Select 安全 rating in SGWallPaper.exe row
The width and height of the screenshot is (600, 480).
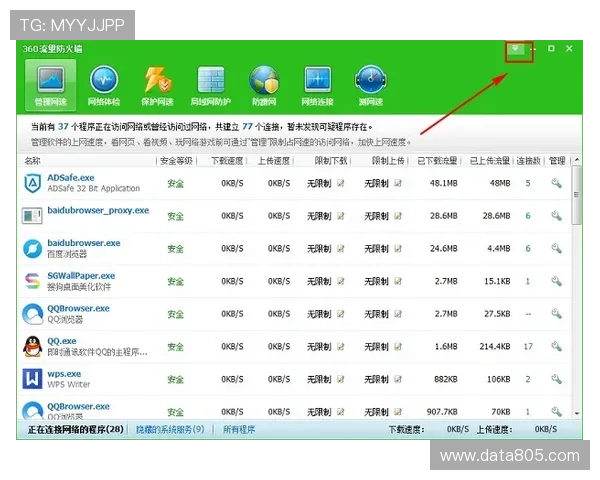[x=176, y=281]
